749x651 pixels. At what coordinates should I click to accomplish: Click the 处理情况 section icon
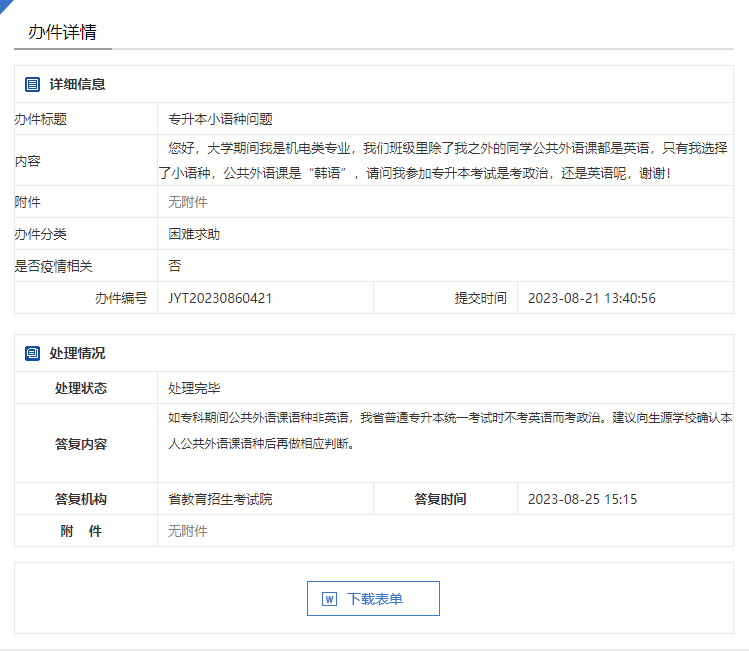33,353
